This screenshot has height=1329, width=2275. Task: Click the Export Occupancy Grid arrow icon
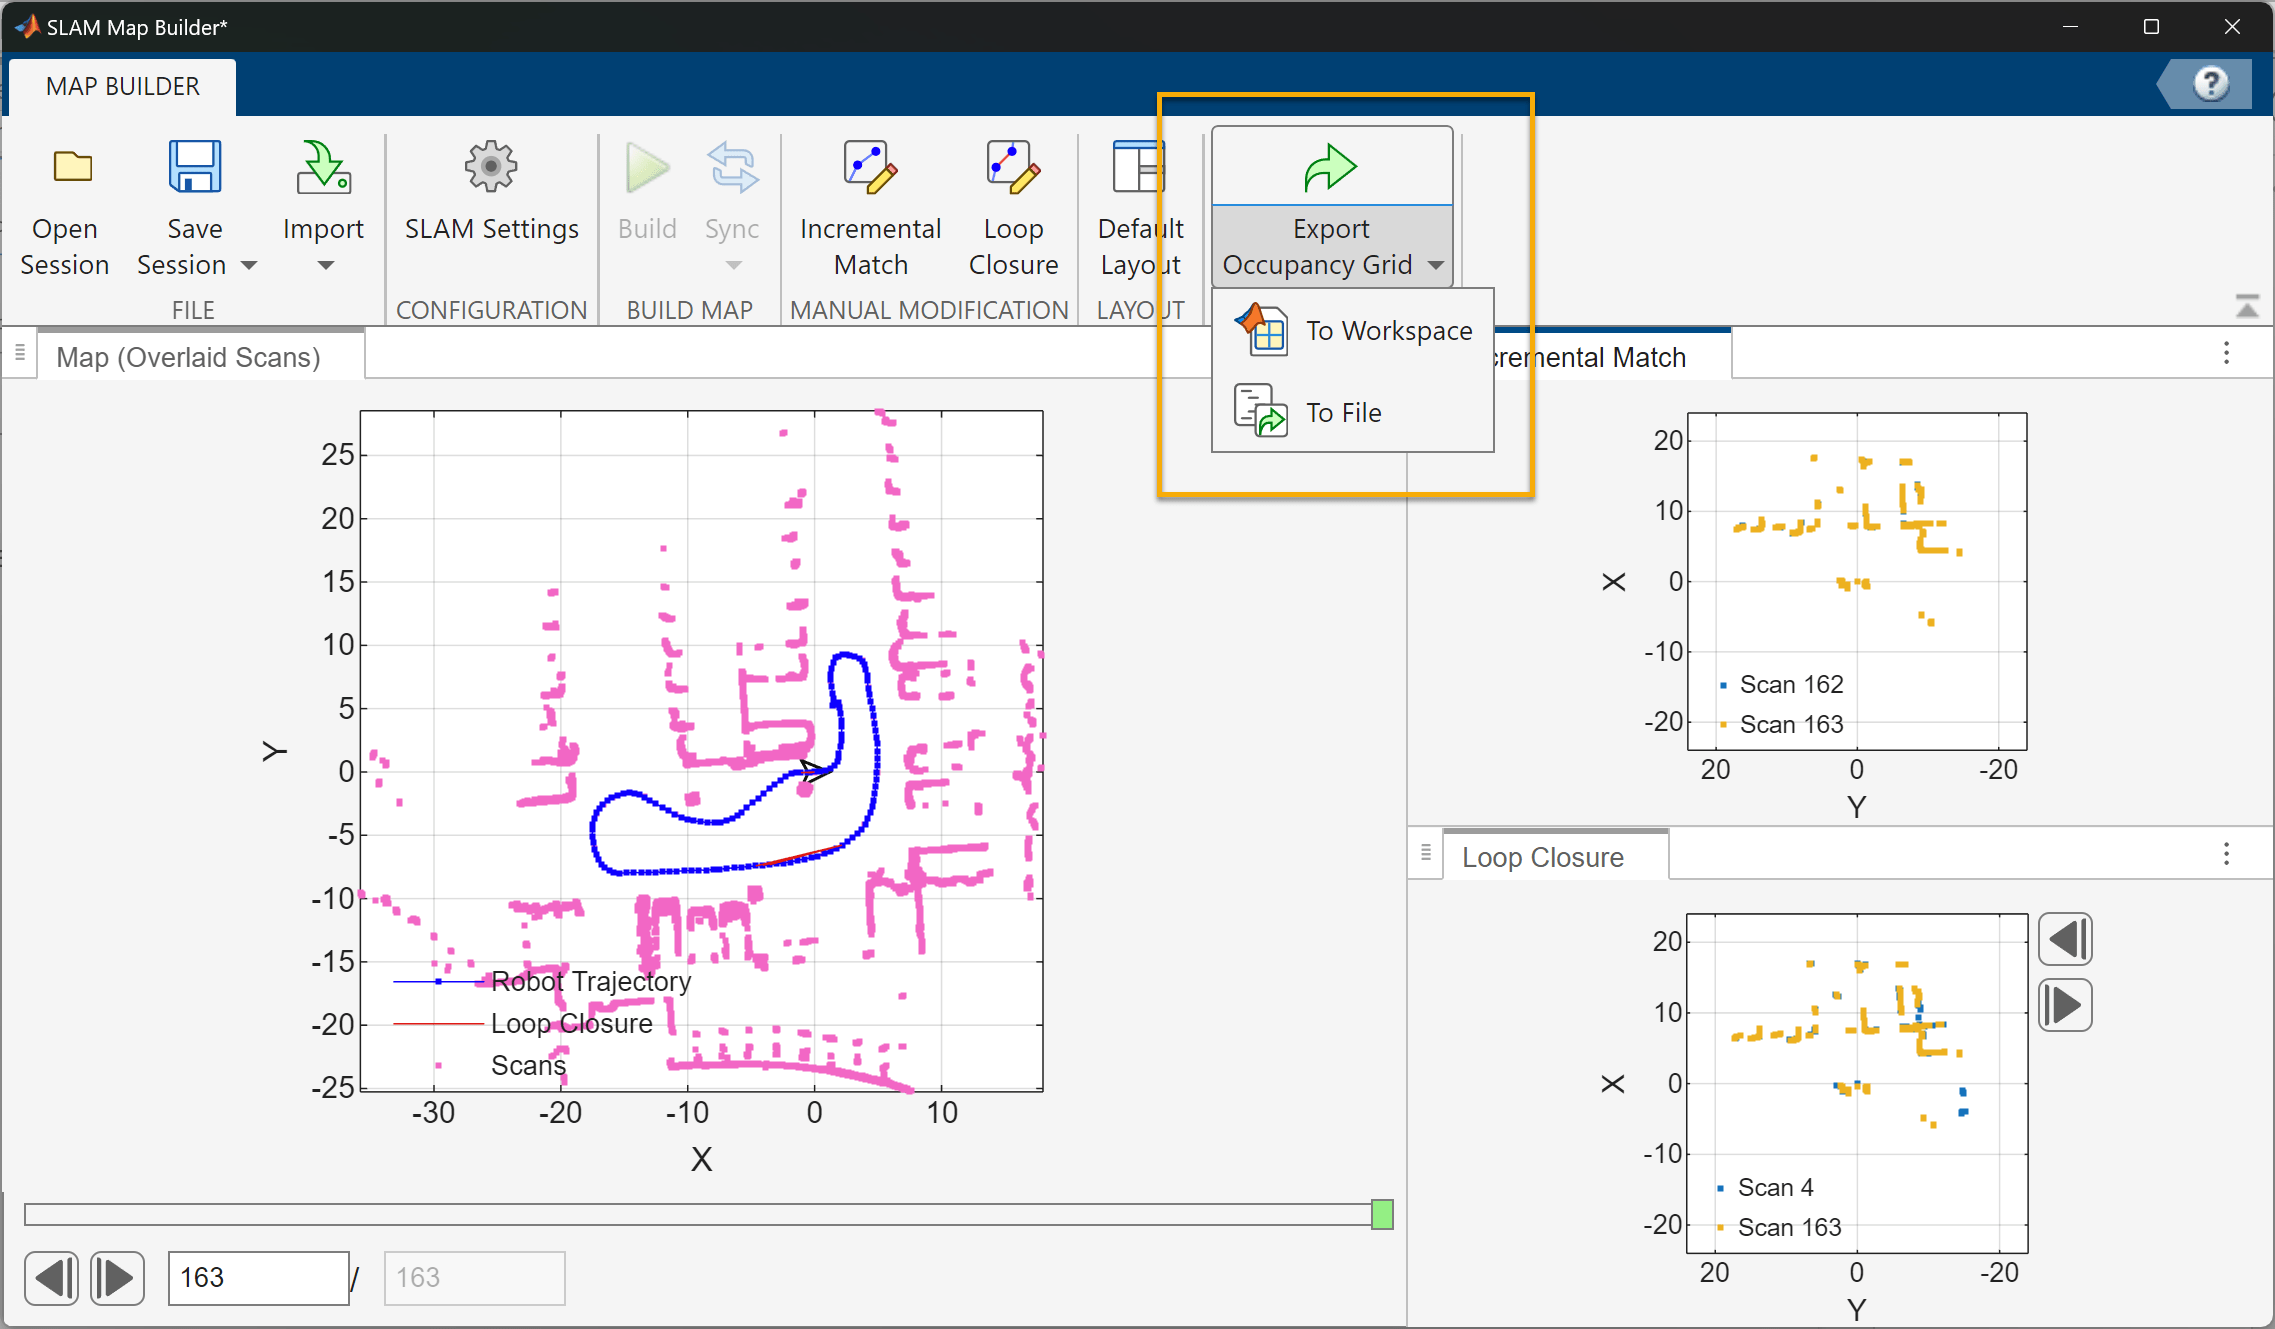tap(1331, 167)
